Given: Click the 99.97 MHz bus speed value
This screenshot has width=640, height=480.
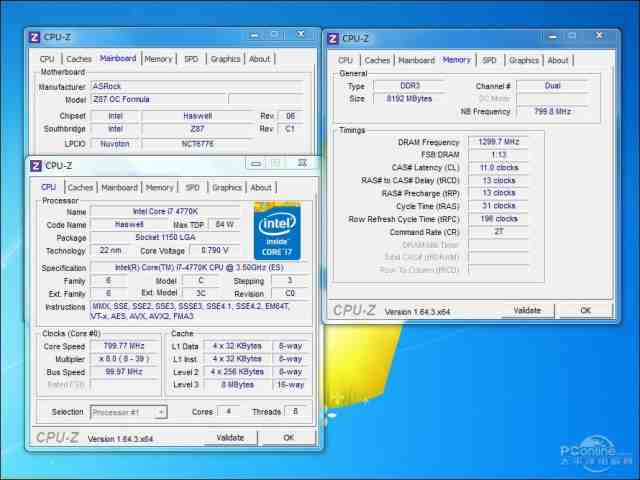Looking at the screenshot, I should tap(124, 372).
